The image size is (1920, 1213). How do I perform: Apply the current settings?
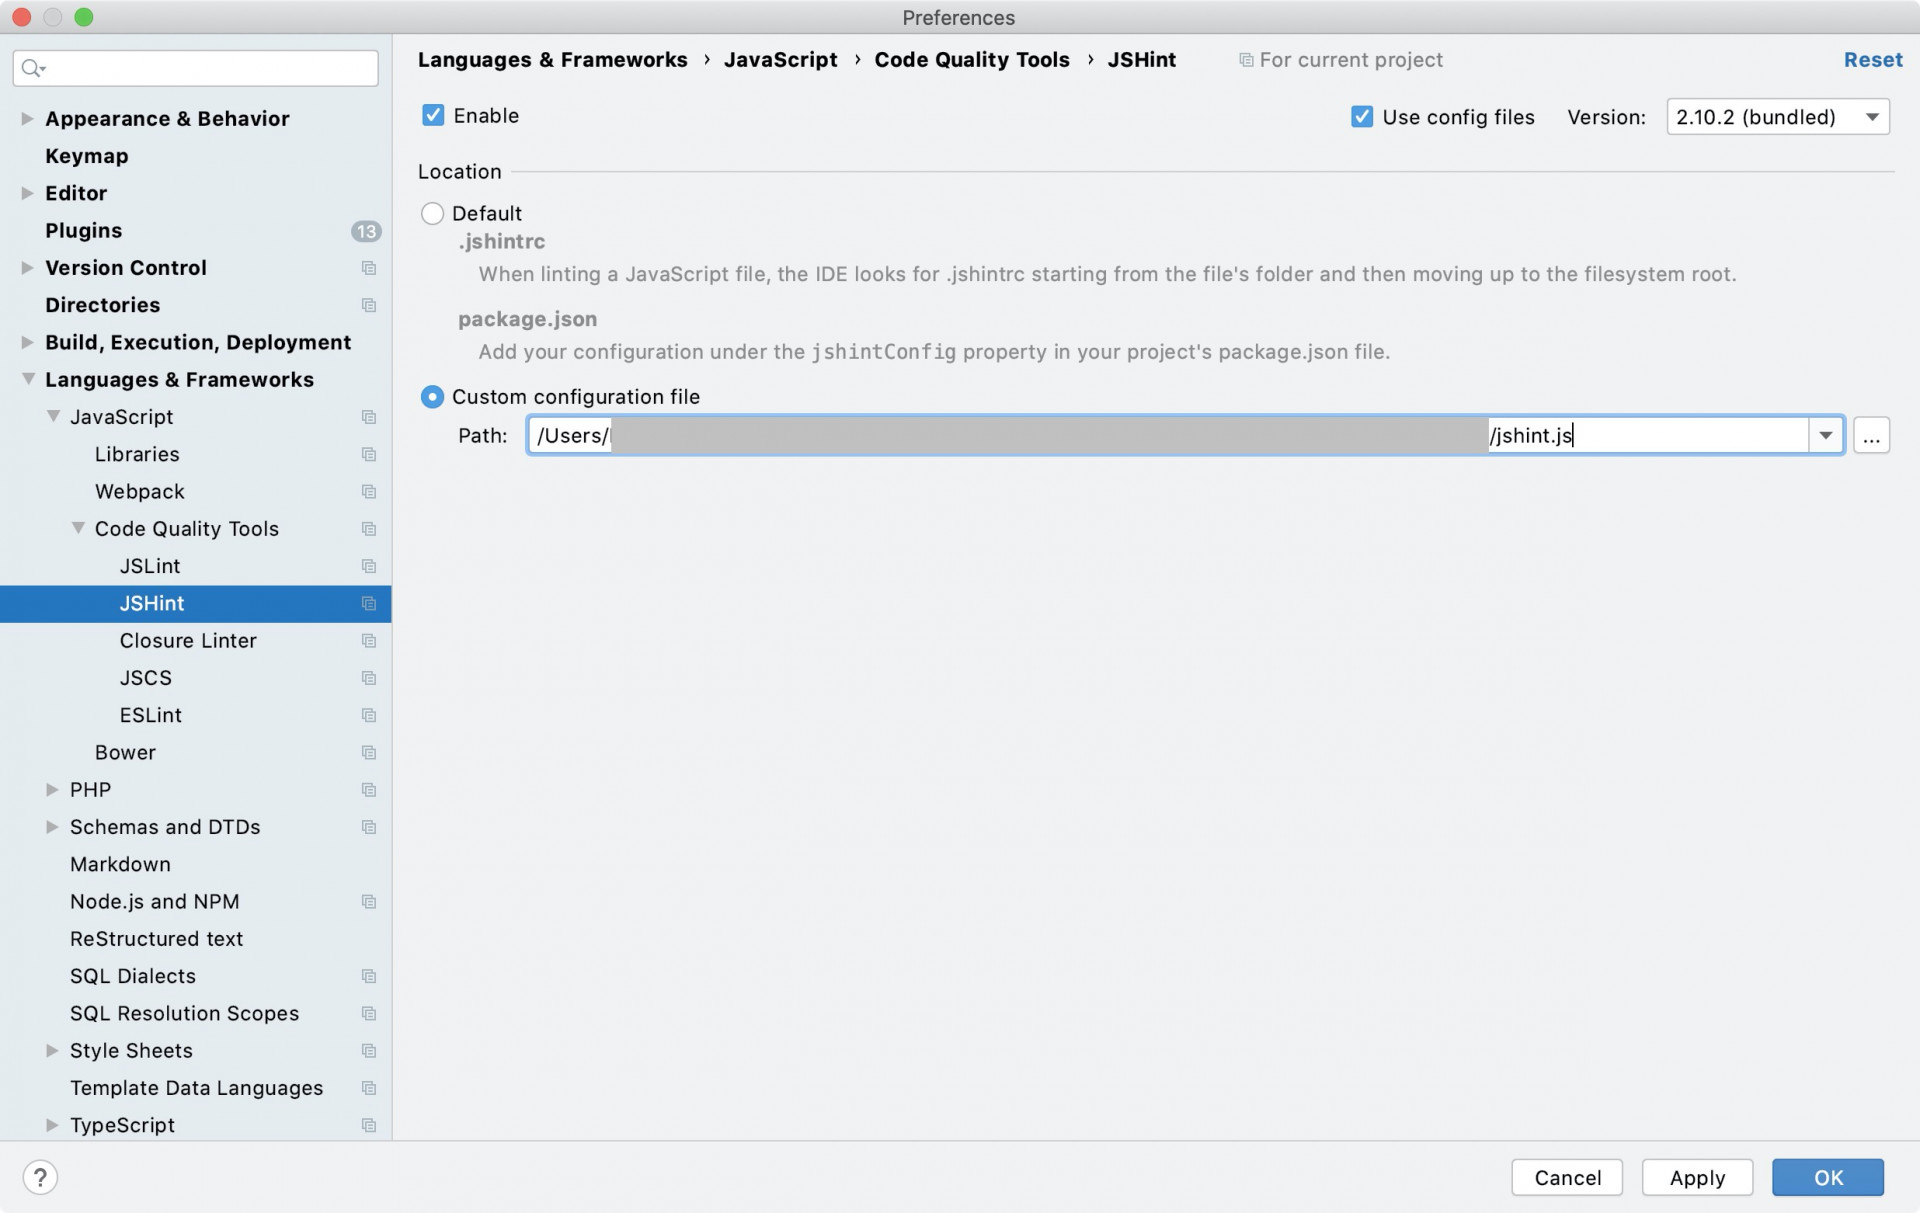(x=1697, y=1177)
